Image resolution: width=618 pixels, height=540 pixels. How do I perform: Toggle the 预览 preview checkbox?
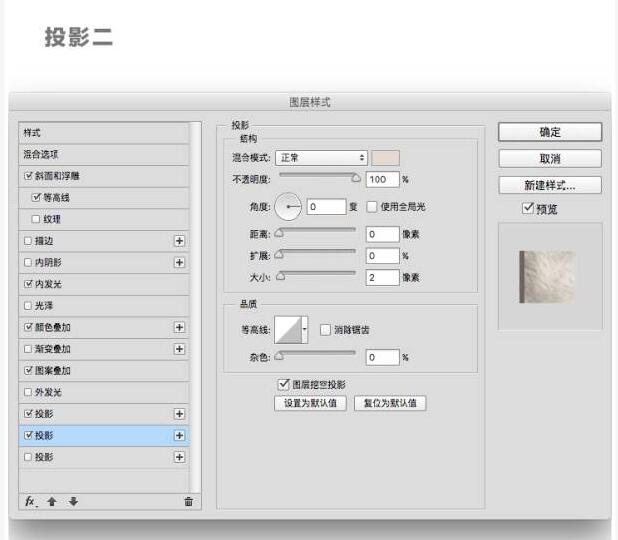pyautogui.click(x=528, y=208)
